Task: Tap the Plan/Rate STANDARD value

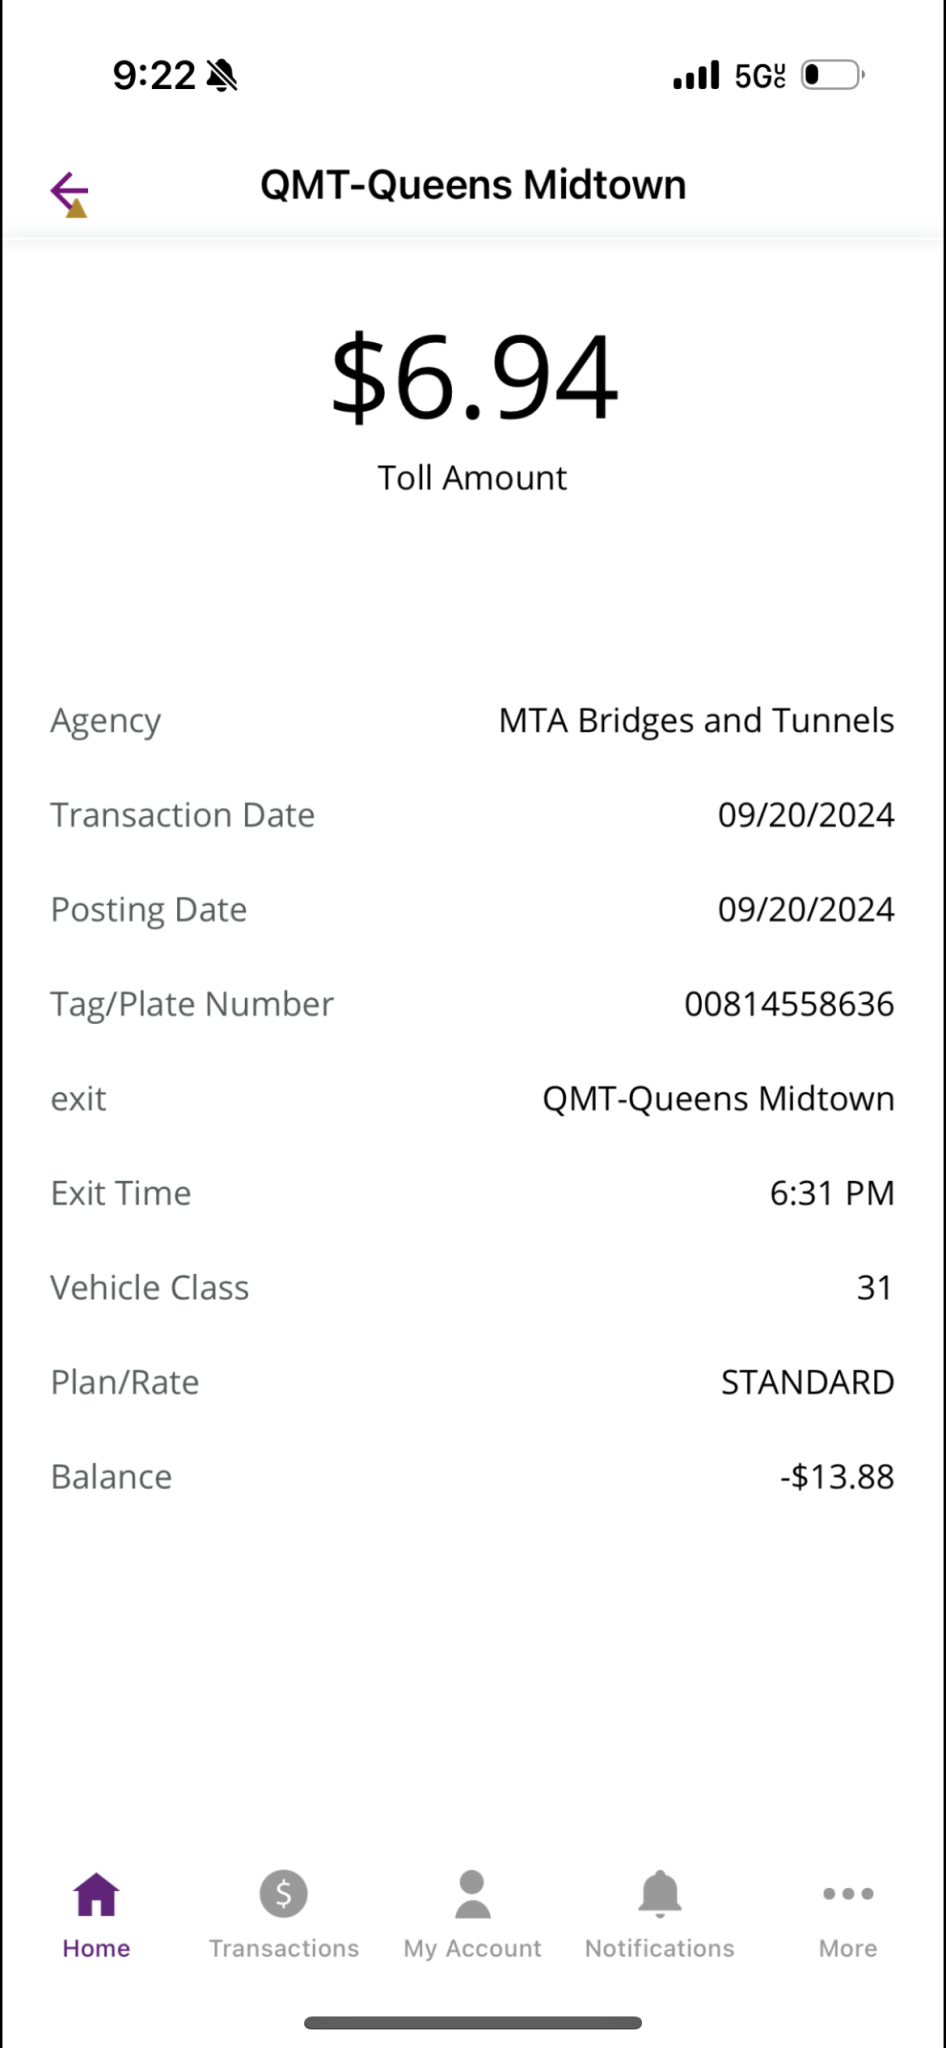Action: (808, 1382)
